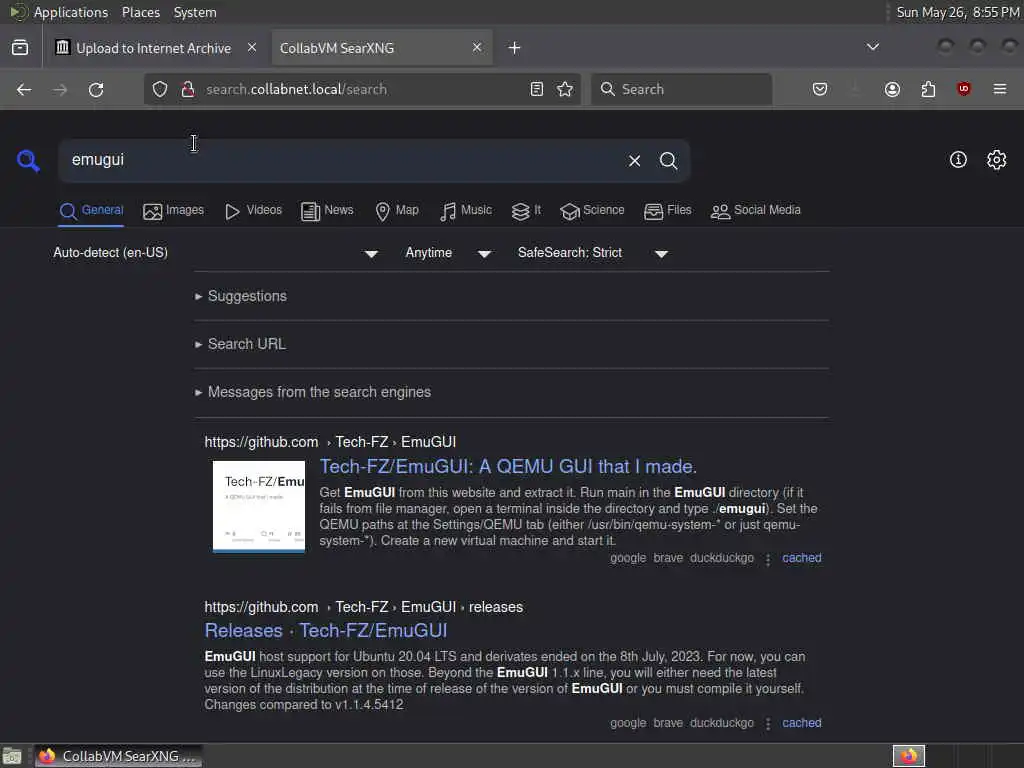Click the clock Sun May 26, 8:55 PM

tap(958, 12)
